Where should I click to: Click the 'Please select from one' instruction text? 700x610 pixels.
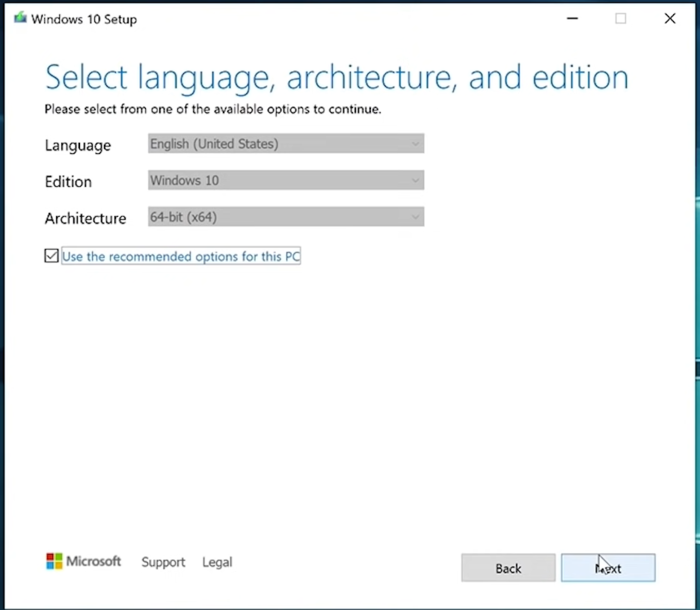213,109
